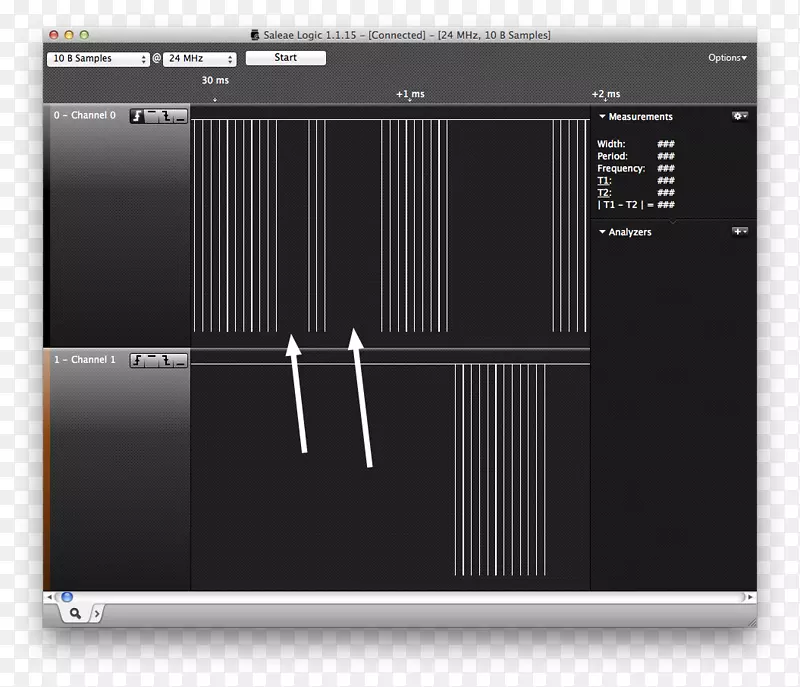This screenshot has width=800, height=687.
Task: Set high level trigger on Channel 0
Action: 152,116
